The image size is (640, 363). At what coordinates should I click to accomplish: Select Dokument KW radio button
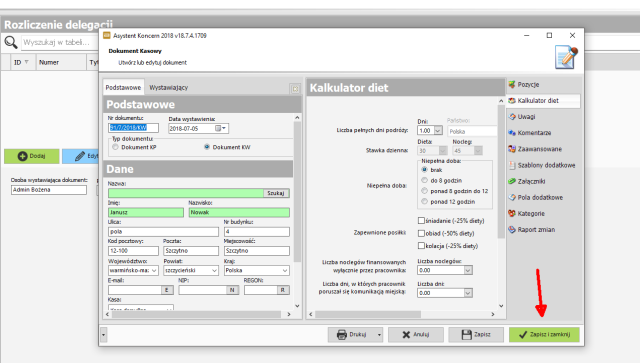(x=207, y=147)
